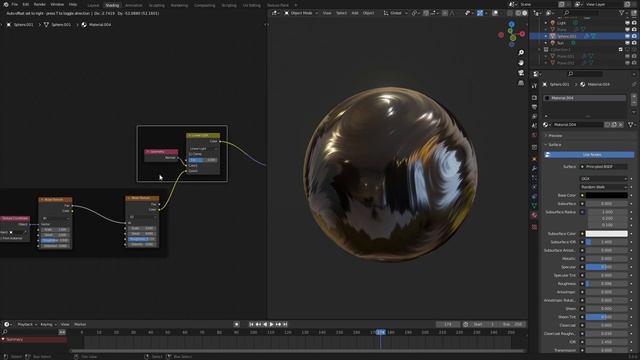Open the World properties tab icon
The width and height of the screenshot is (640, 360).
tap(534, 135)
